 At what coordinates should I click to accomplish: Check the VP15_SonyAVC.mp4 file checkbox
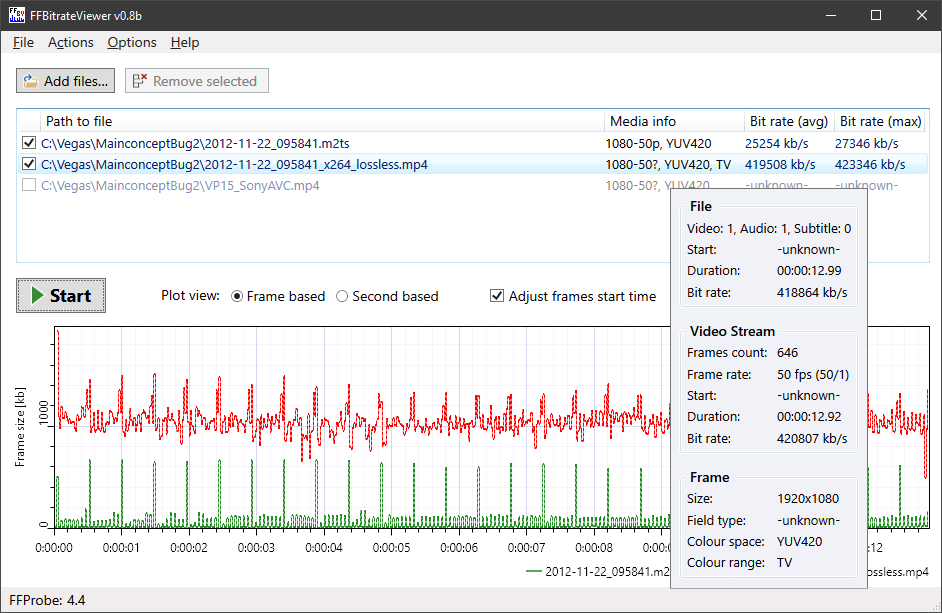28,185
